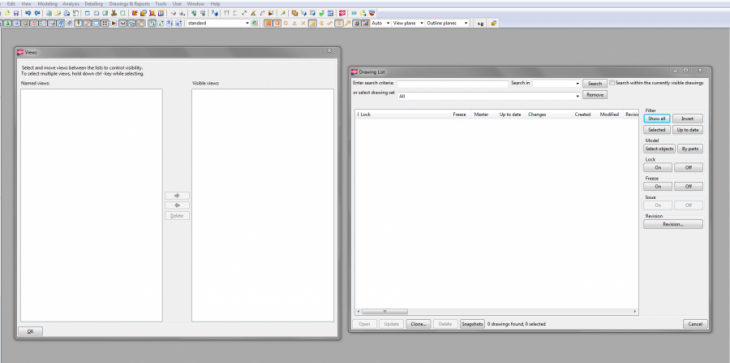730x363 pixels.
Task: Click the red Tekla-style icon in top toolbar
Action: pos(342,13)
